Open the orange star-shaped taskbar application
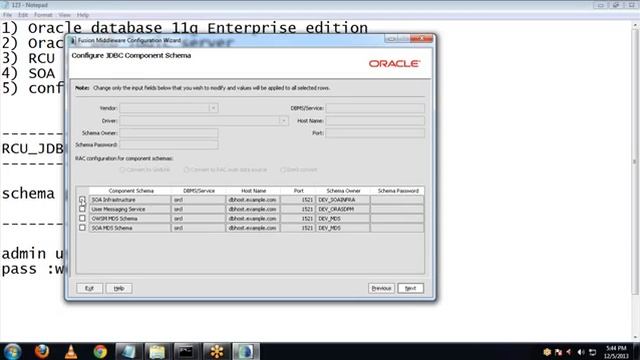This screenshot has height=360, width=640. point(216,351)
